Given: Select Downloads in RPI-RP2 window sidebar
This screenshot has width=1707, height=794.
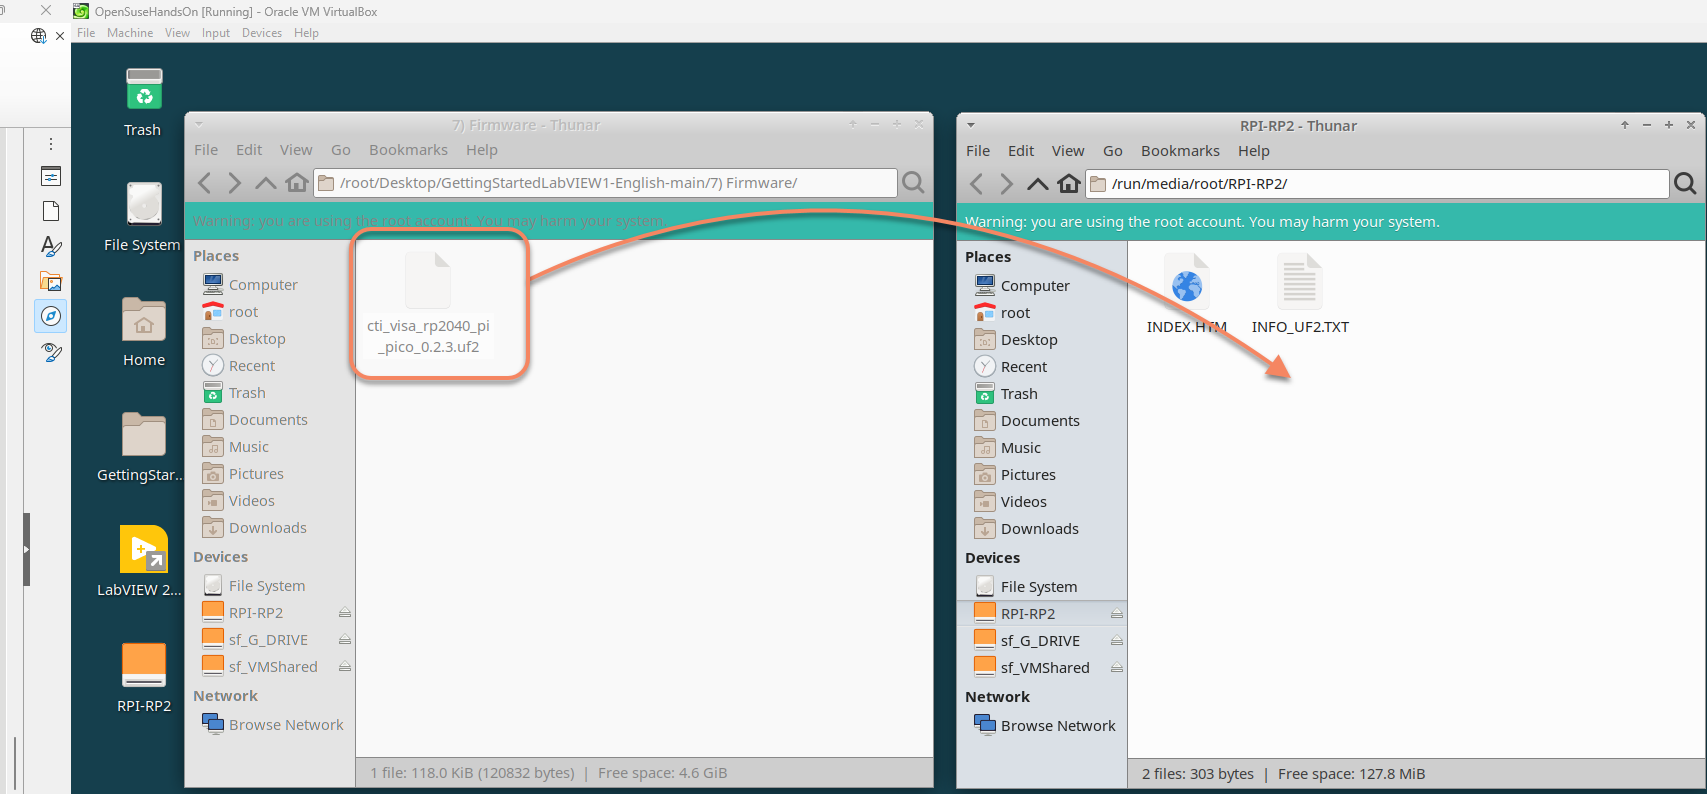Looking at the screenshot, I should pyautogui.click(x=1041, y=529).
